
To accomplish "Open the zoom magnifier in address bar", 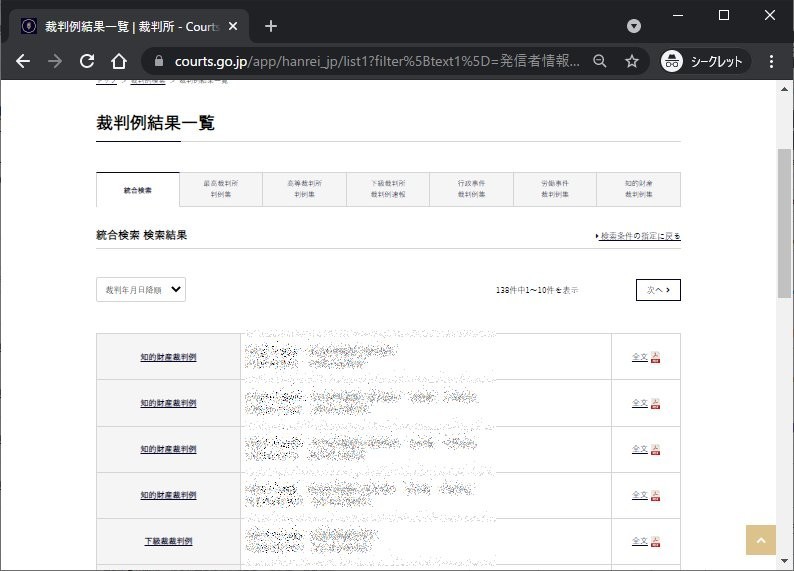I will coord(600,61).
